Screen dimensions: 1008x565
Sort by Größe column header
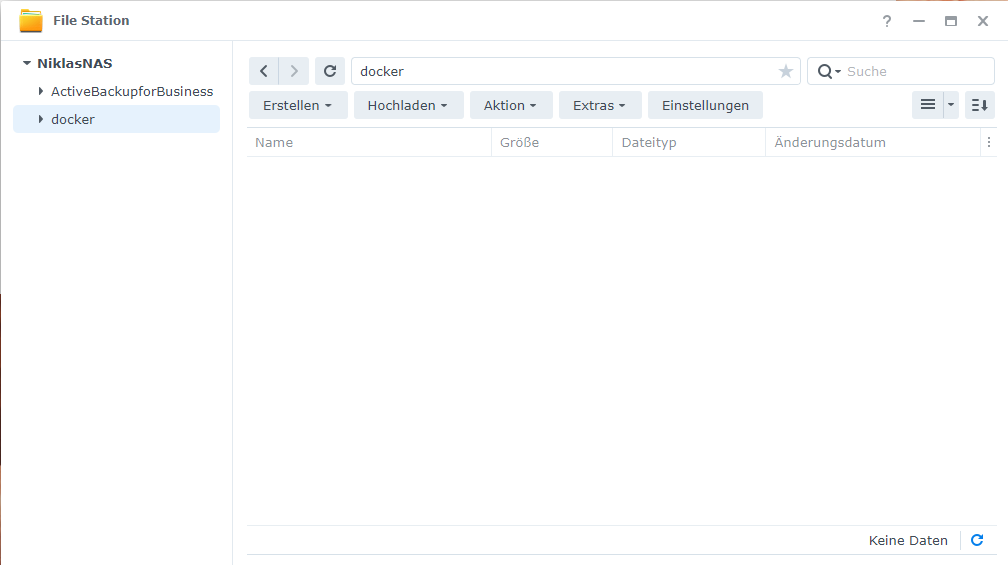tap(552, 143)
